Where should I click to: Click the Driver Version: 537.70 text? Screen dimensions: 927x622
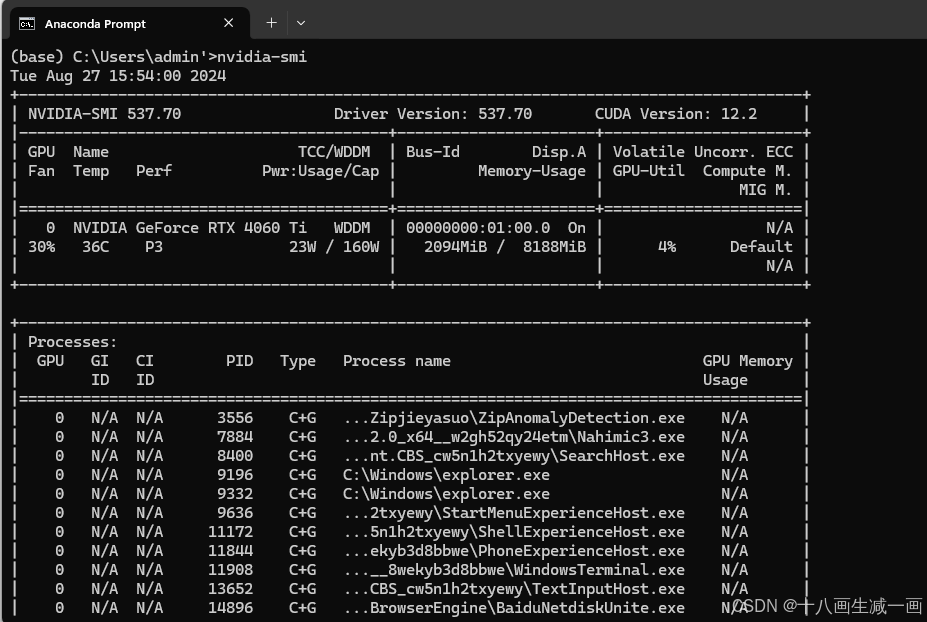point(433,114)
